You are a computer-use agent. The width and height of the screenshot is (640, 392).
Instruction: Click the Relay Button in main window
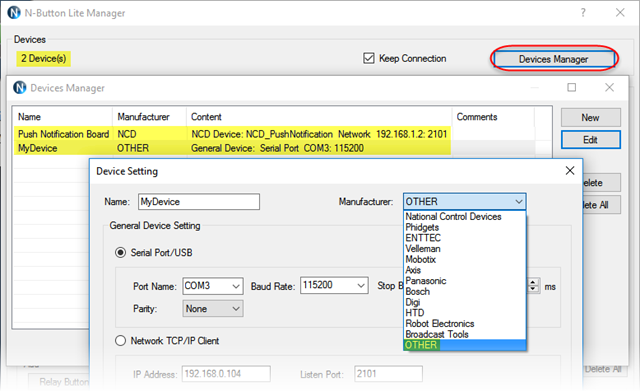[60, 382]
